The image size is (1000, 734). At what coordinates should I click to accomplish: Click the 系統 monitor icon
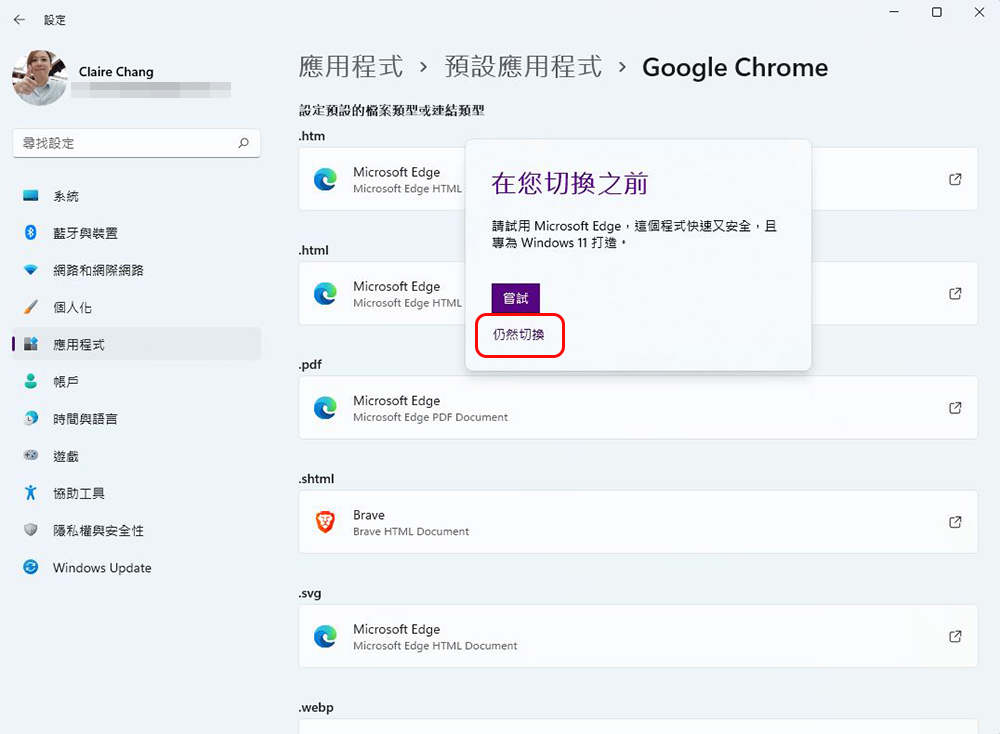point(31,195)
